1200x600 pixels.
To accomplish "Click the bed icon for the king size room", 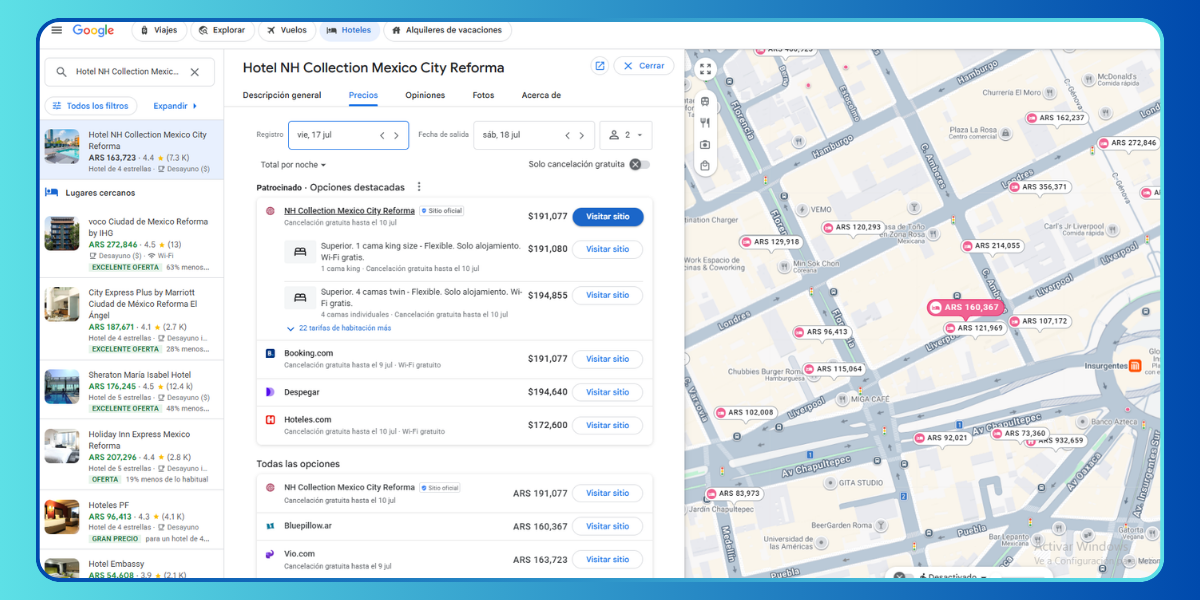I will 300,254.
